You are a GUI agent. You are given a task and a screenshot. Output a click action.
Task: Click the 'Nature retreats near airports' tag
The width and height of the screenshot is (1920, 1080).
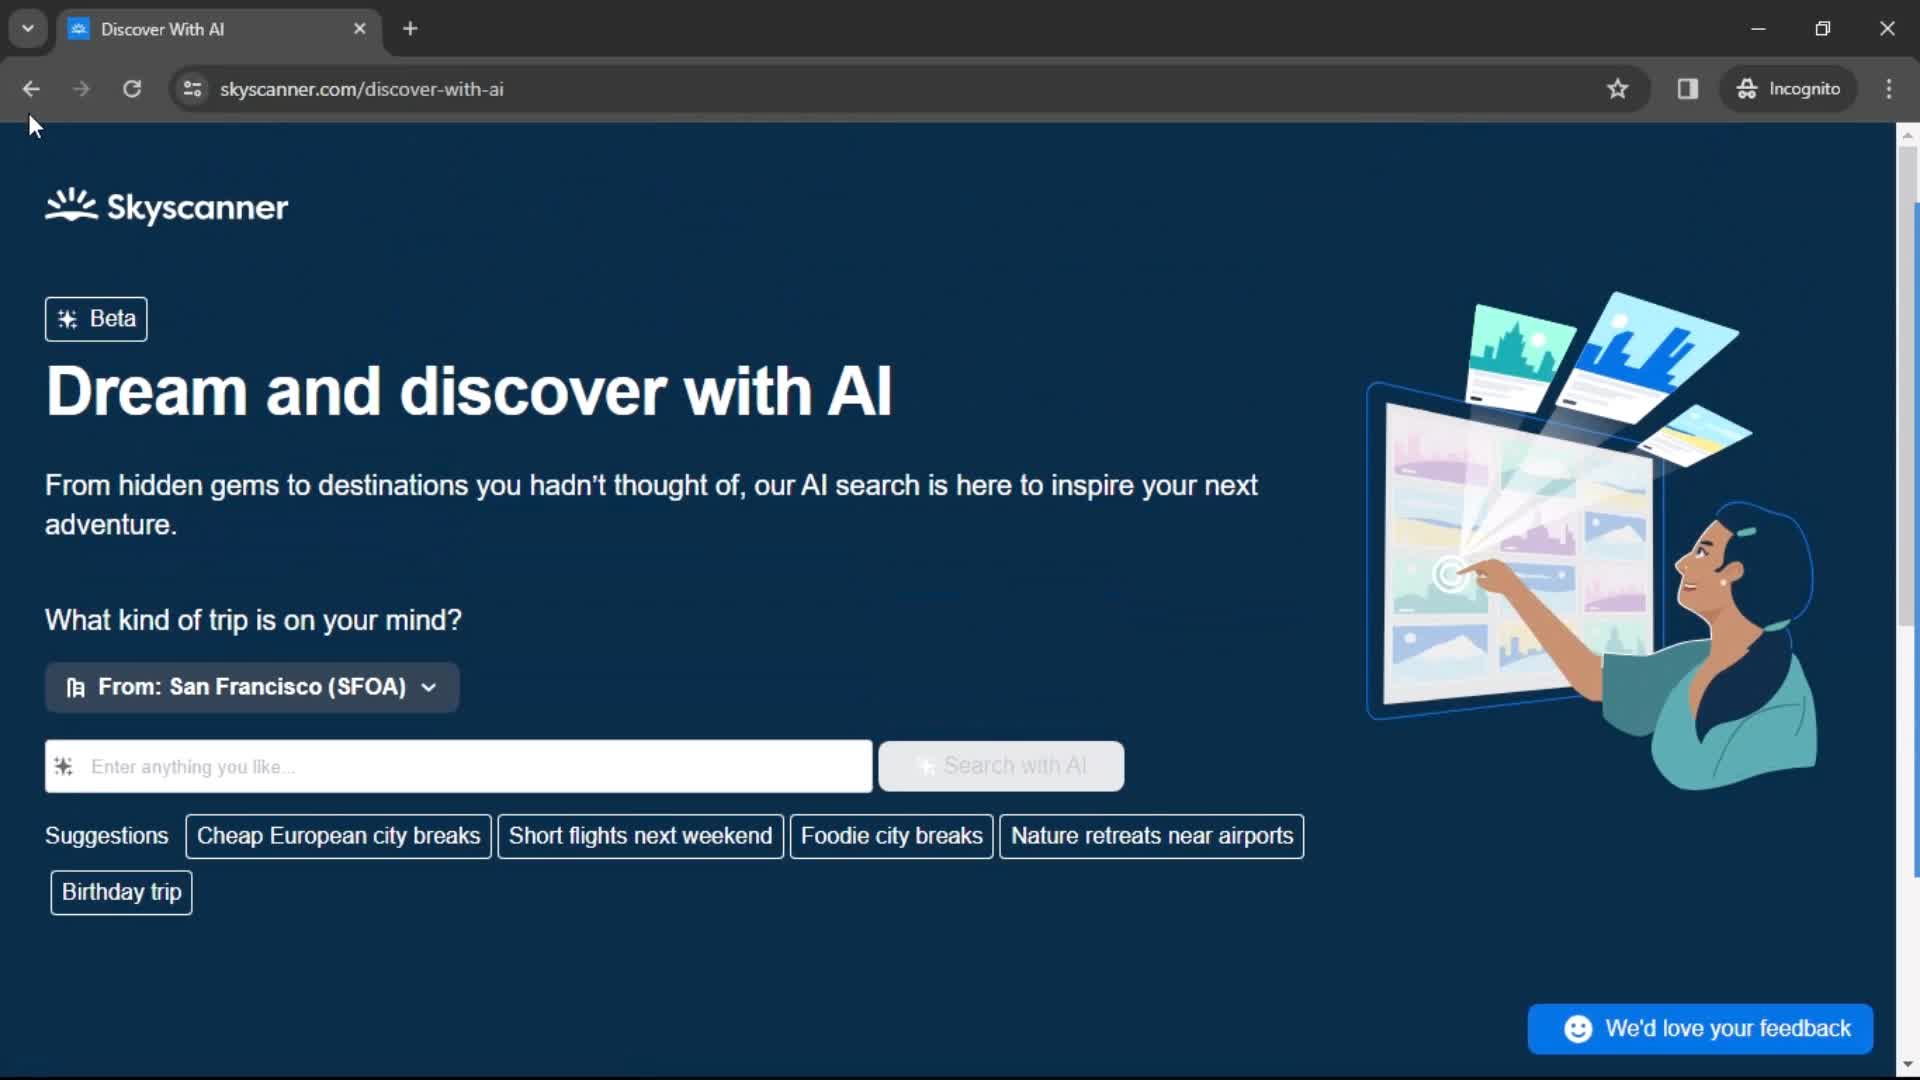pos(1150,835)
